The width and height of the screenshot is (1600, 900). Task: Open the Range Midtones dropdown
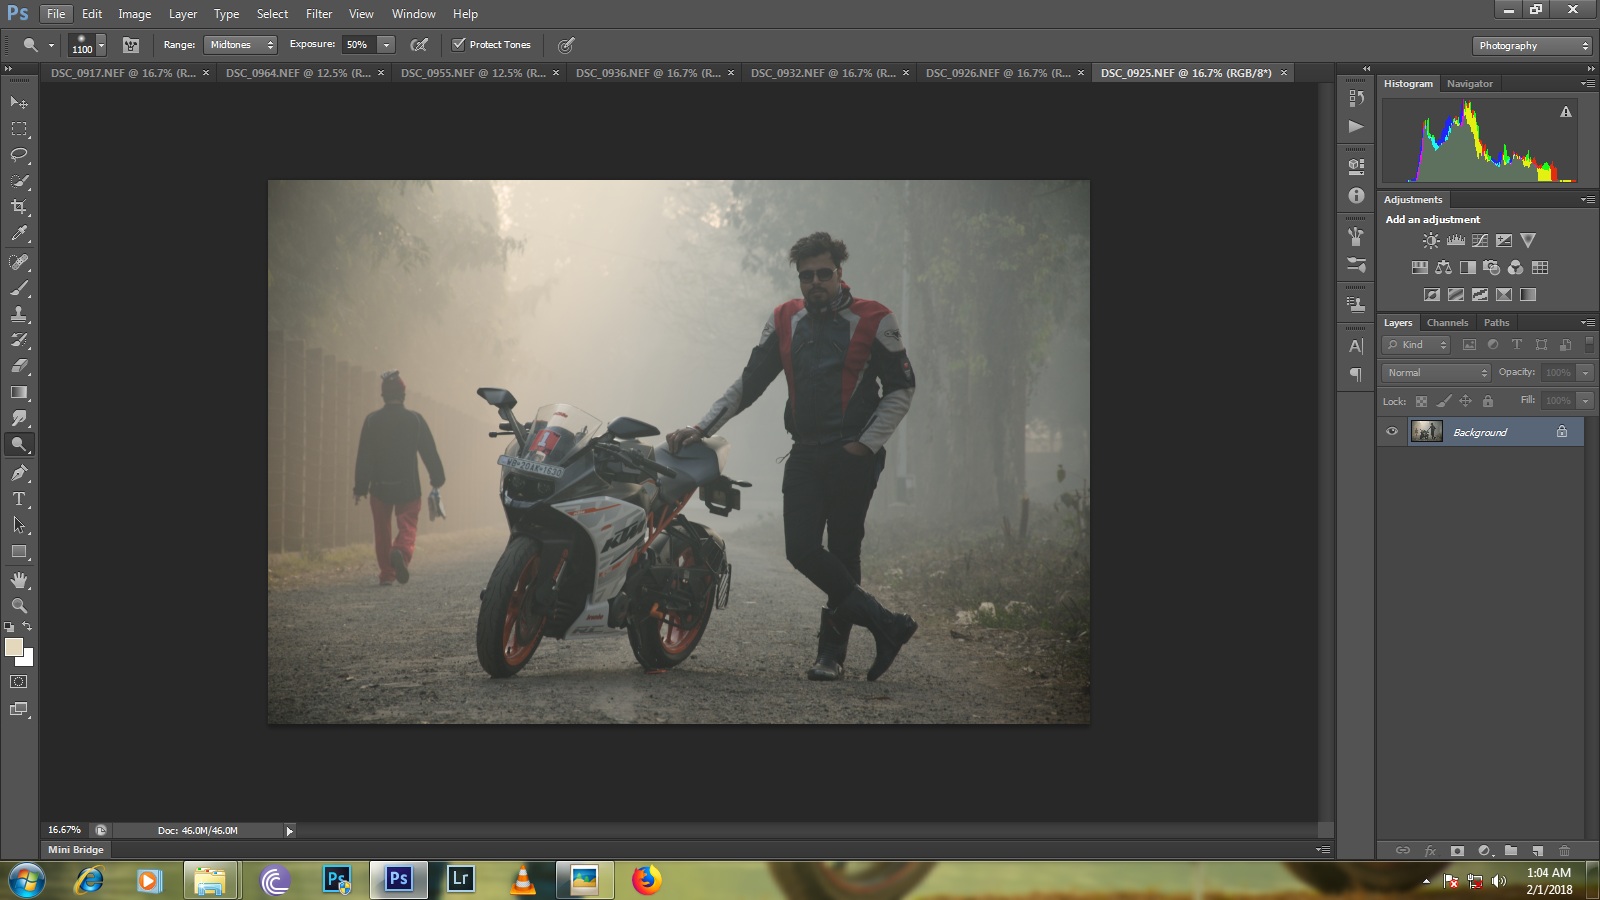[x=240, y=45]
